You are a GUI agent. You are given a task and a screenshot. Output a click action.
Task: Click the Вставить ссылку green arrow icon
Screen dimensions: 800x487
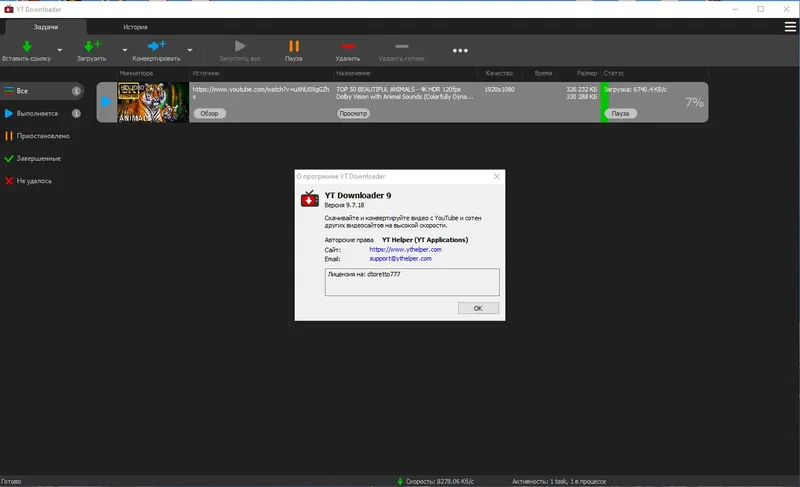[x=27, y=46]
